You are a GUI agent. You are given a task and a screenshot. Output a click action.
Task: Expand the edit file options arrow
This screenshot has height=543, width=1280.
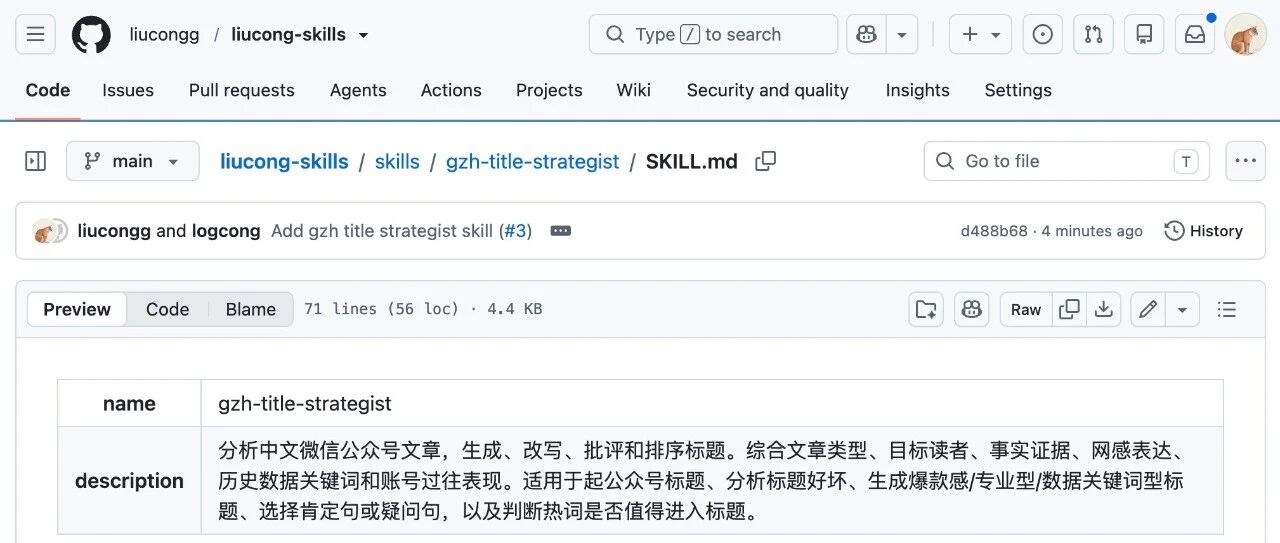point(1182,309)
